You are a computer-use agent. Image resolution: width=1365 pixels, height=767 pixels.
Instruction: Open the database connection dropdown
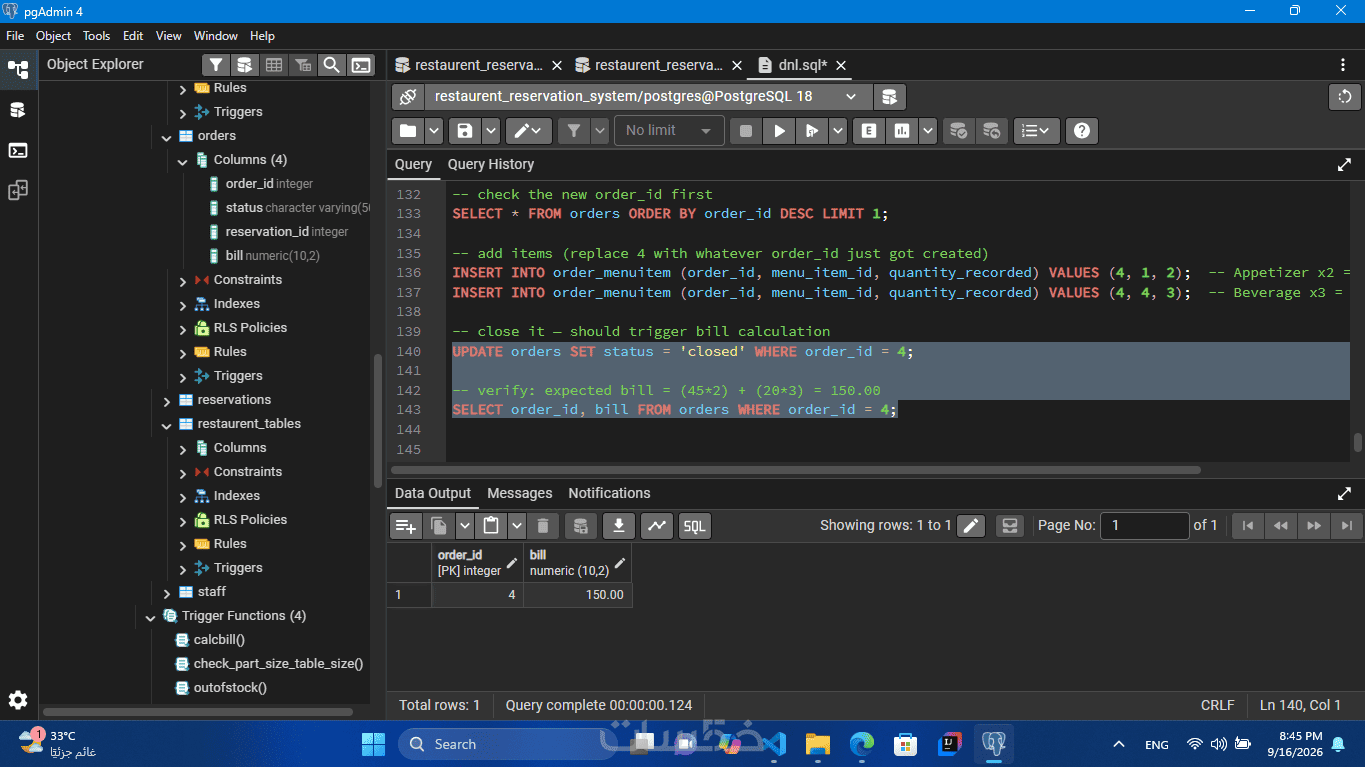tap(647, 97)
